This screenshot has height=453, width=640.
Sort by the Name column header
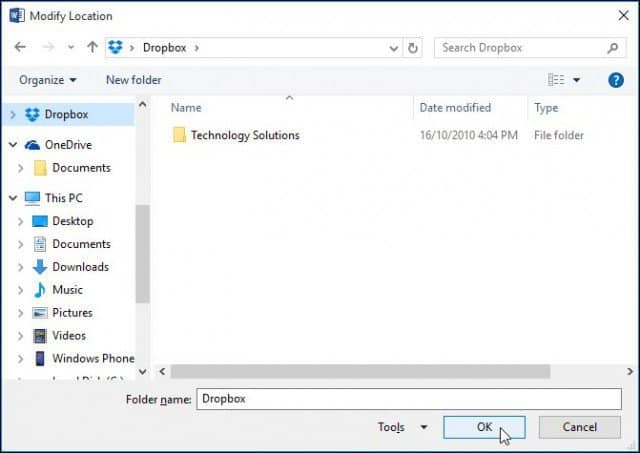click(186, 108)
